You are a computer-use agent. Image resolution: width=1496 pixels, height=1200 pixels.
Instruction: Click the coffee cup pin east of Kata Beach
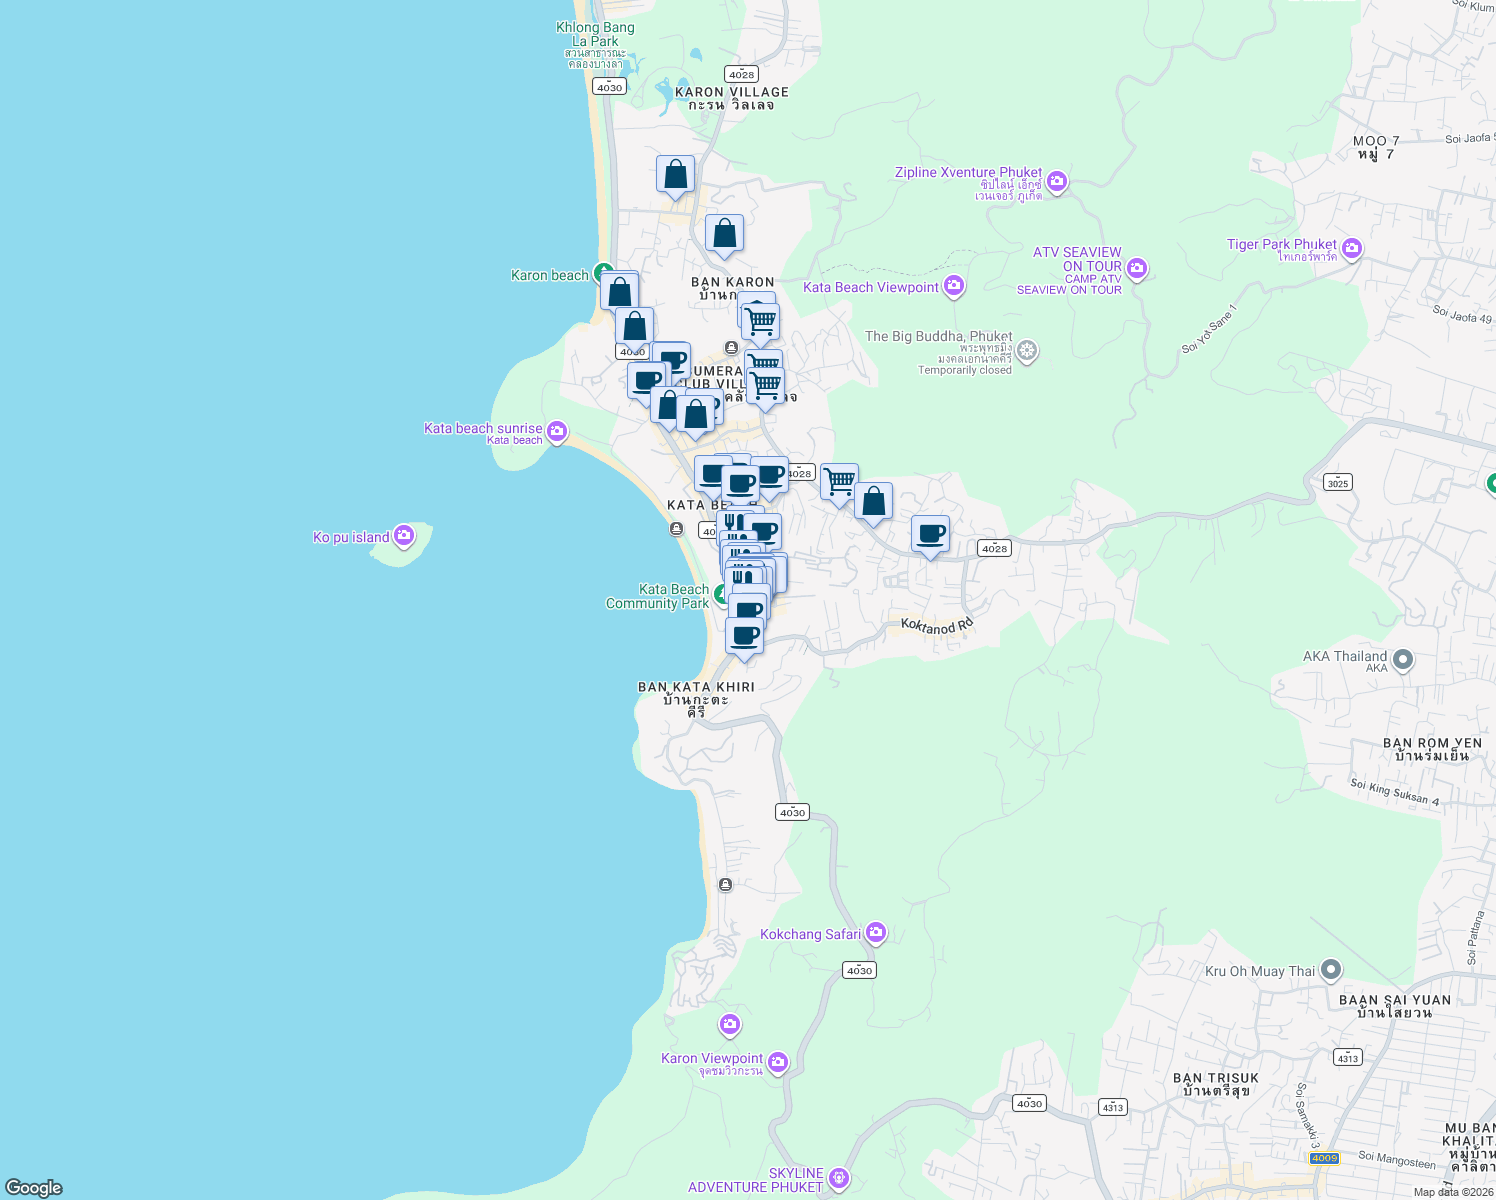click(x=931, y=533)
